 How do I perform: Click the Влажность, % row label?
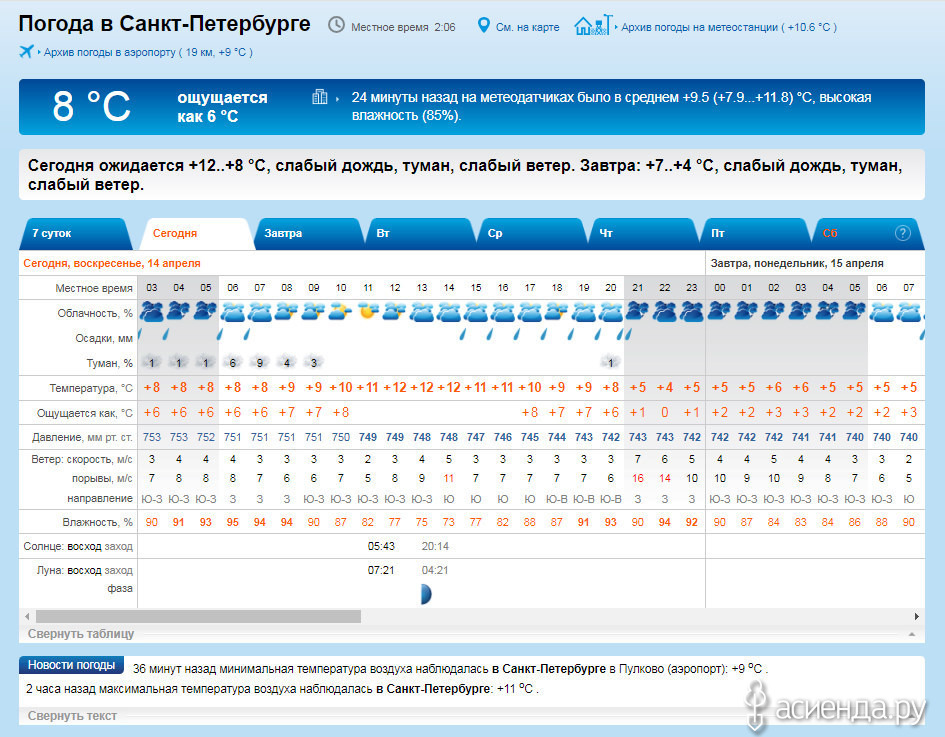coord(97,522)
